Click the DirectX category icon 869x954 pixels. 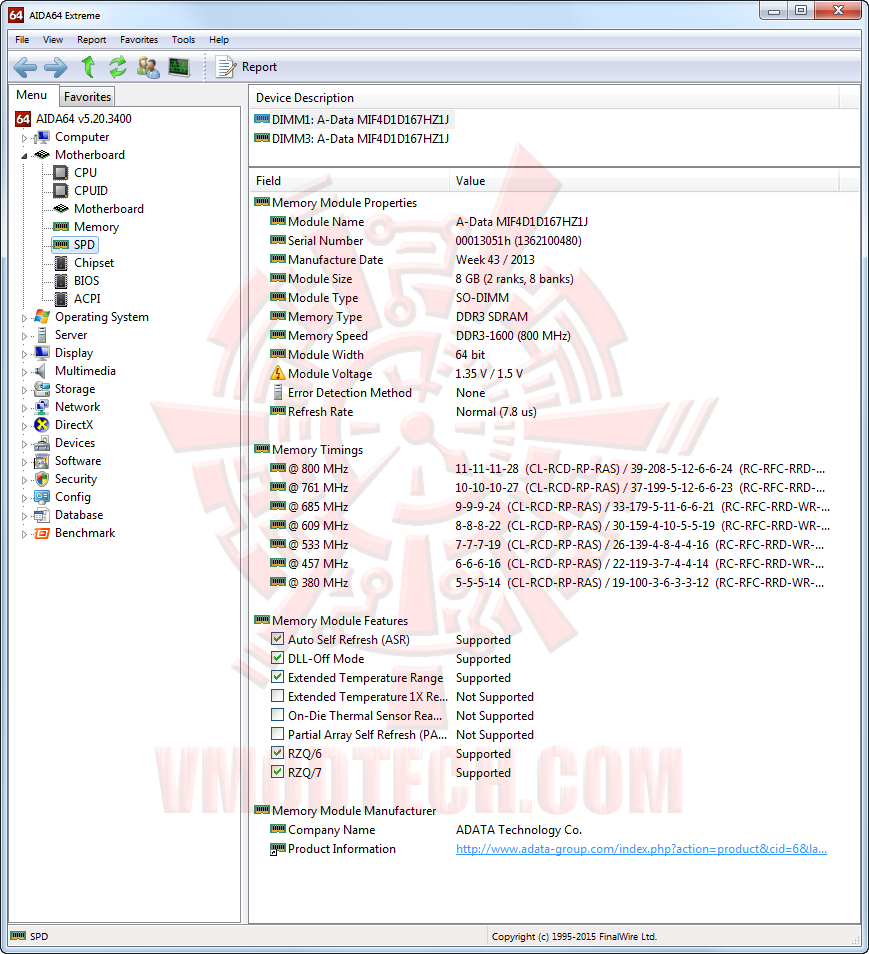point(42,425)
